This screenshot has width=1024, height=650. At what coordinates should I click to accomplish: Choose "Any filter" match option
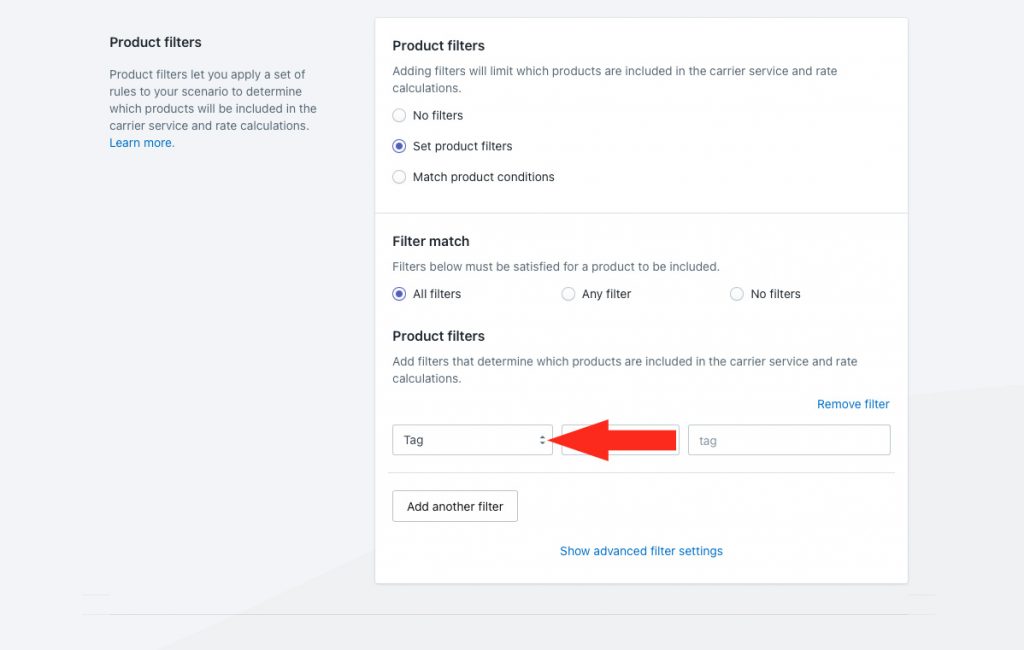point(568,294)
